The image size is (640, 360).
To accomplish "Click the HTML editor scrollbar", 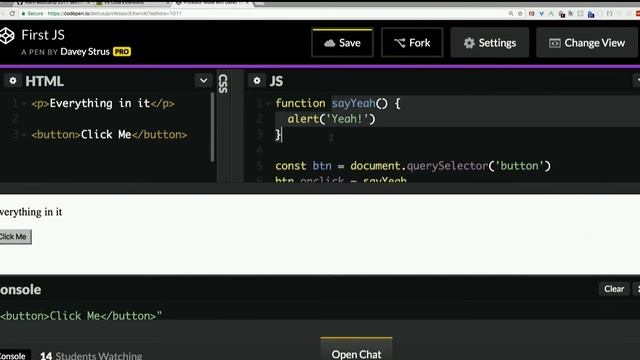I will click(x=212, y=127).
